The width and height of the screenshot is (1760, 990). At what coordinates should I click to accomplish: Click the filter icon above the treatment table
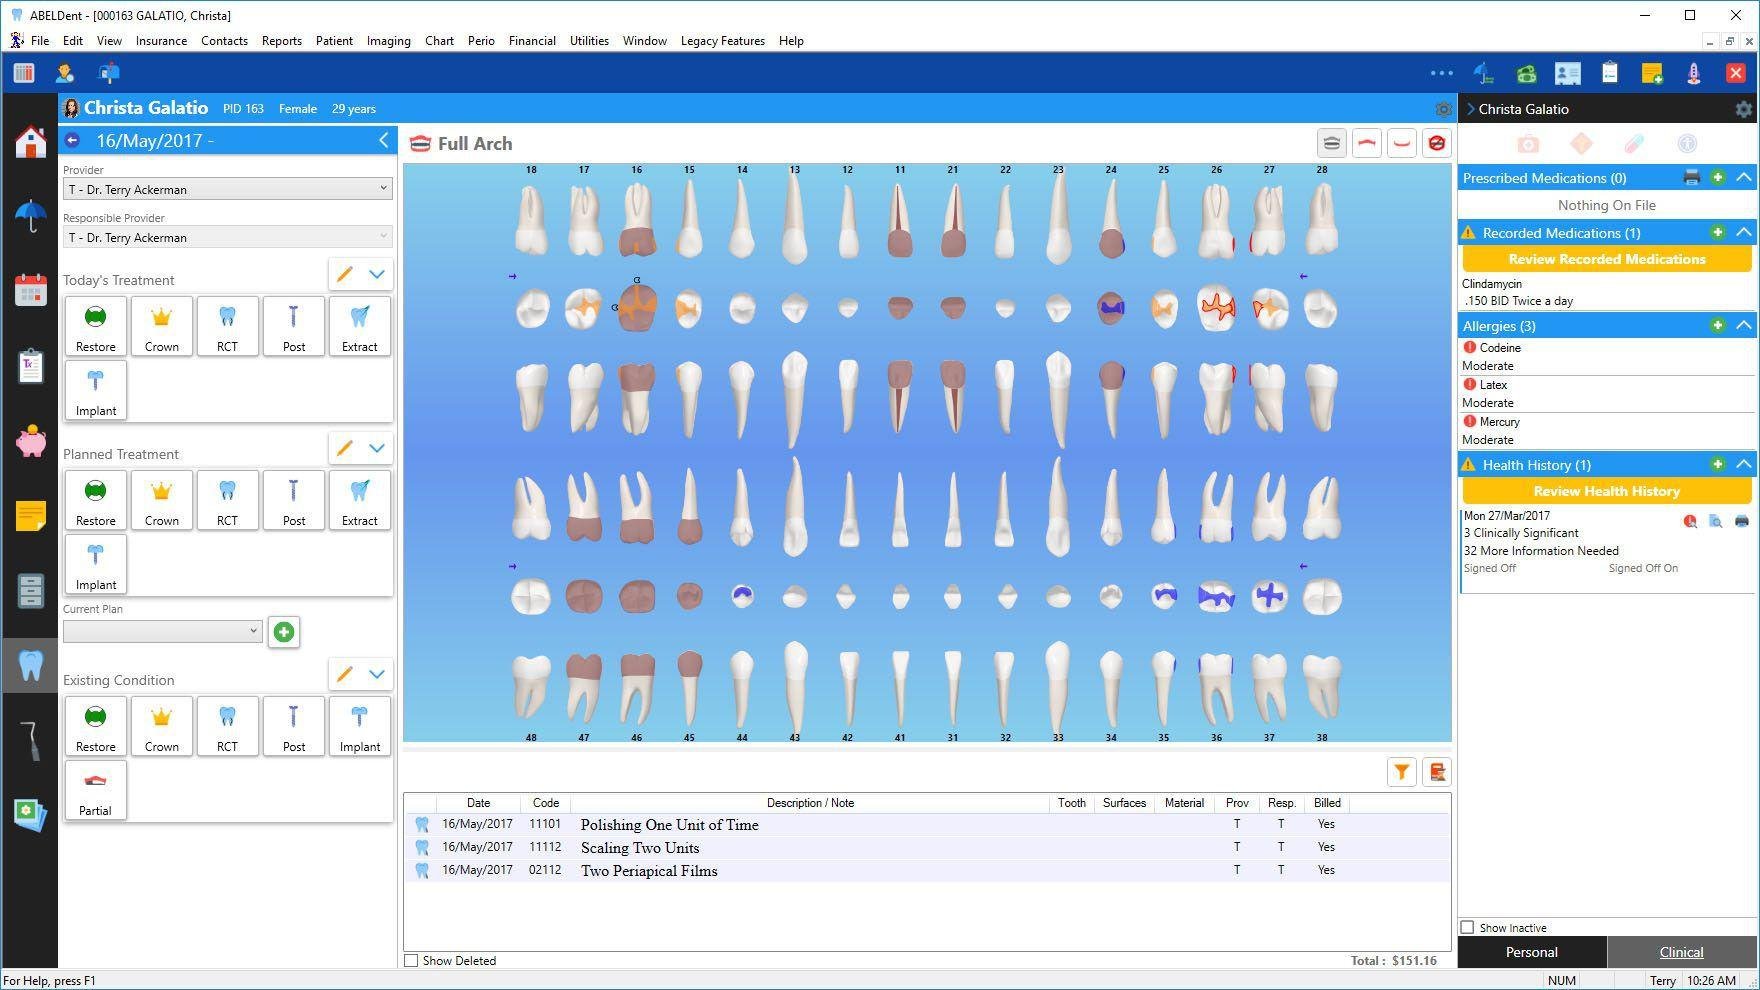click(1402, 771)
